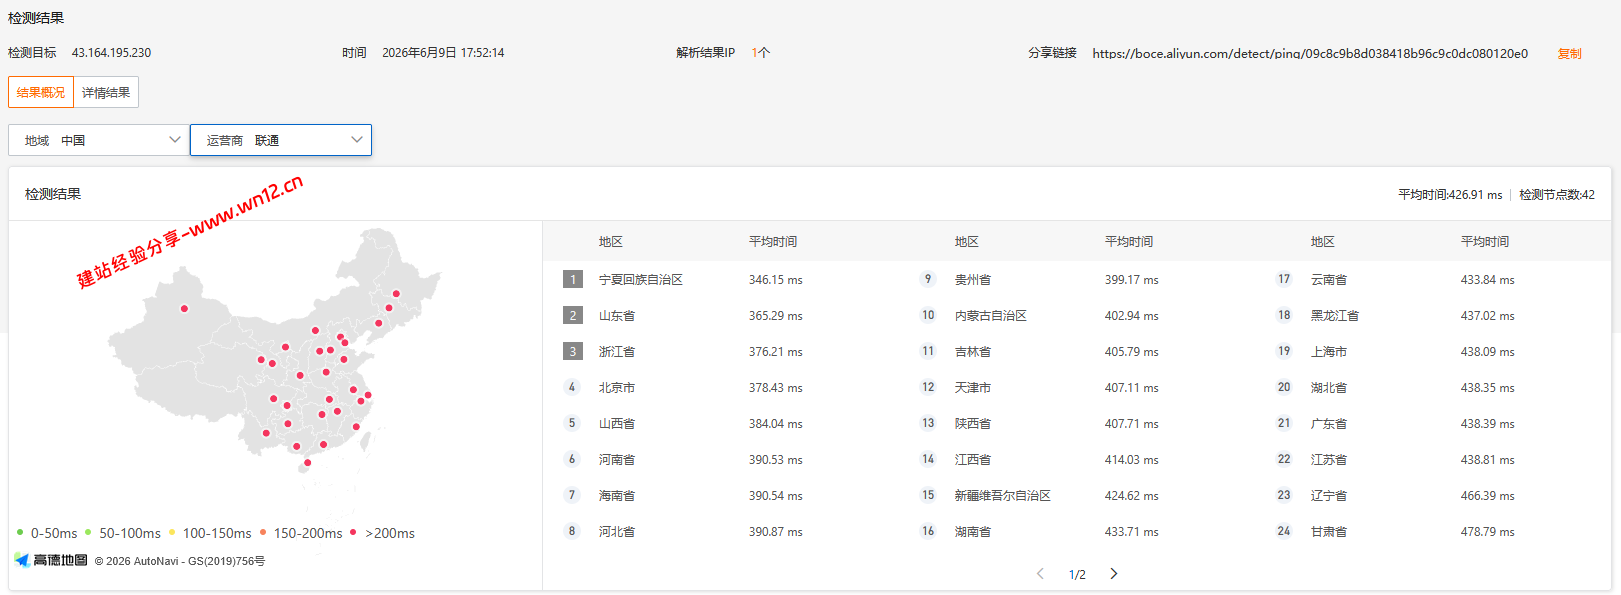The width and height of the screenshot is (1621, 595).
Task: Click the last 平均时间 column header
Action: tap(1485, 242)
